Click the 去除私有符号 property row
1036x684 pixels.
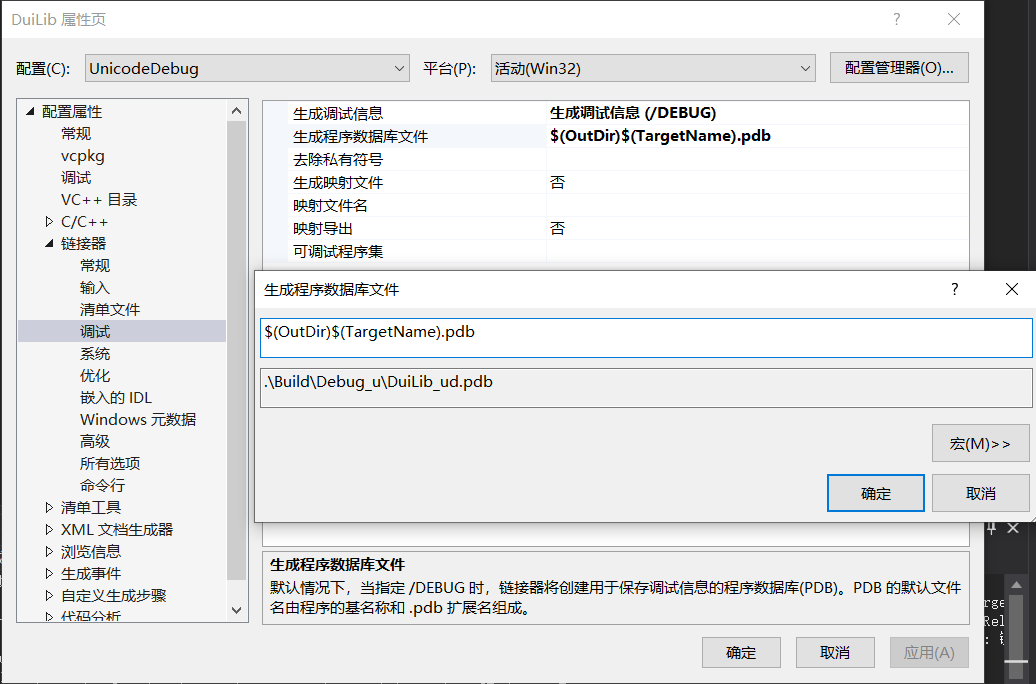point(628,159)
